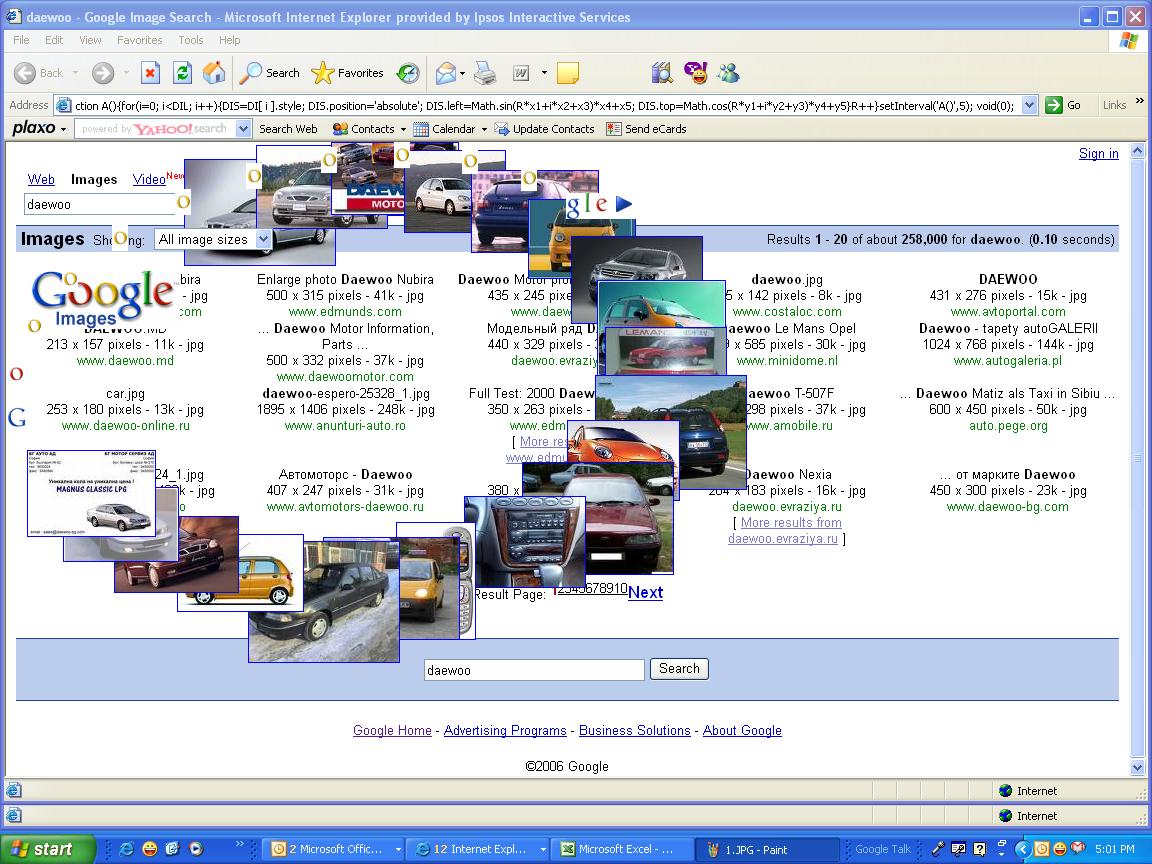The image size is (1152, 864).
Task: Click Send eCards in Plaxo toolbar
Action: 647,129
